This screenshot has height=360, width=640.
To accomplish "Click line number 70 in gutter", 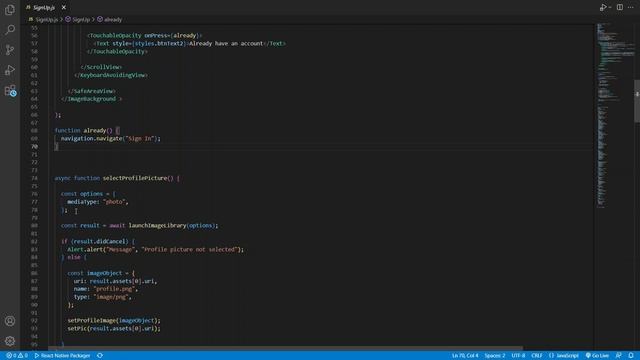I will click(35, 146).
